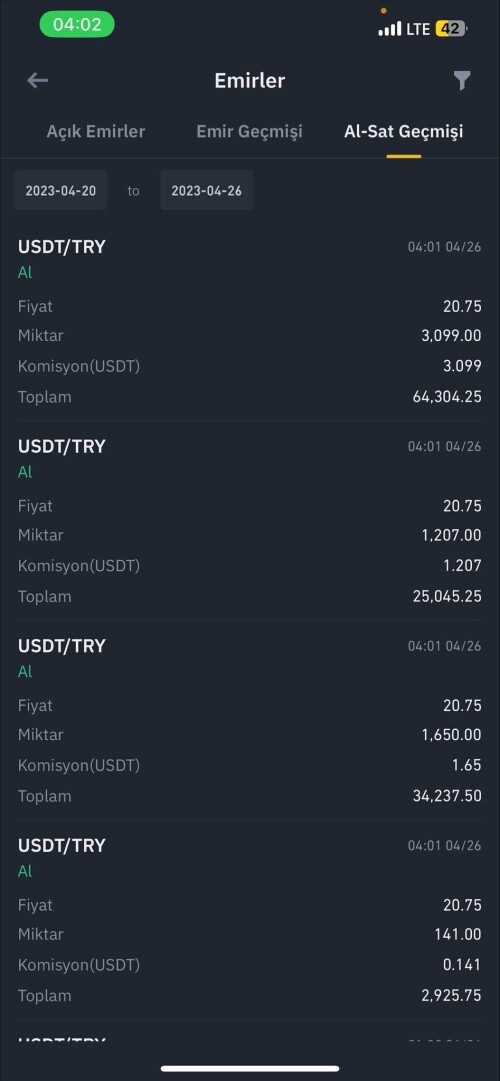Tap the 3.099 commission value
The width and height of the screenshot is (500, 1081).
pos(462,366)
